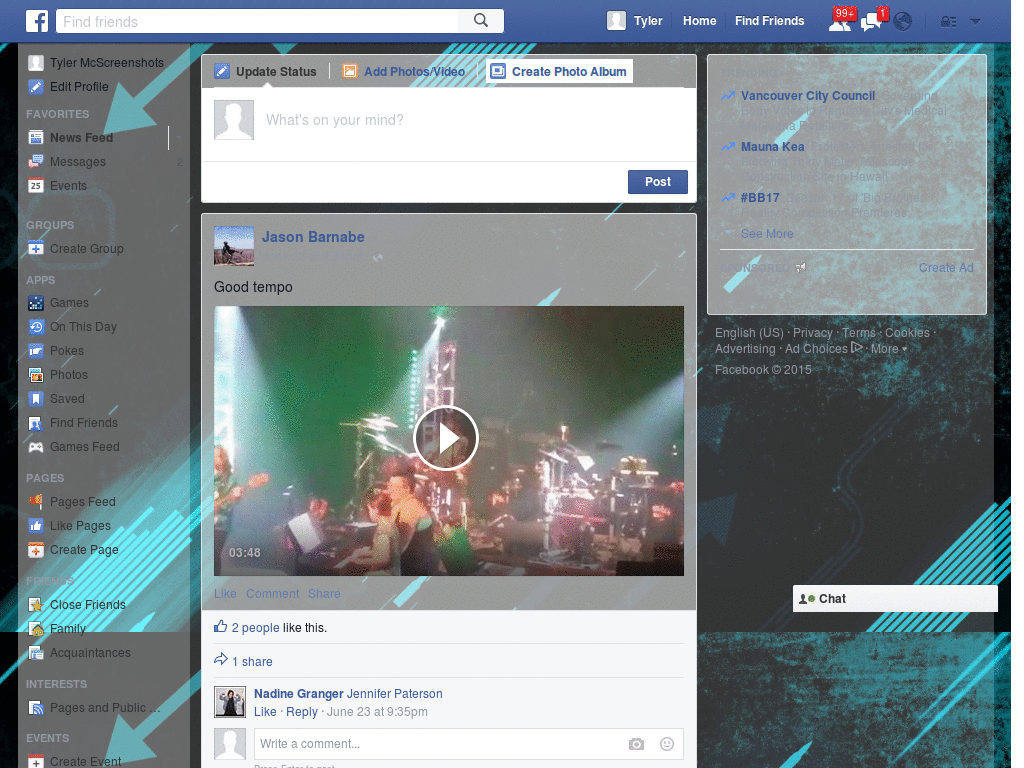Click the News Feed icon in sidebar
Viewport: 1024px width, 768px height.
pyautogui.click(x=36, y=138)
